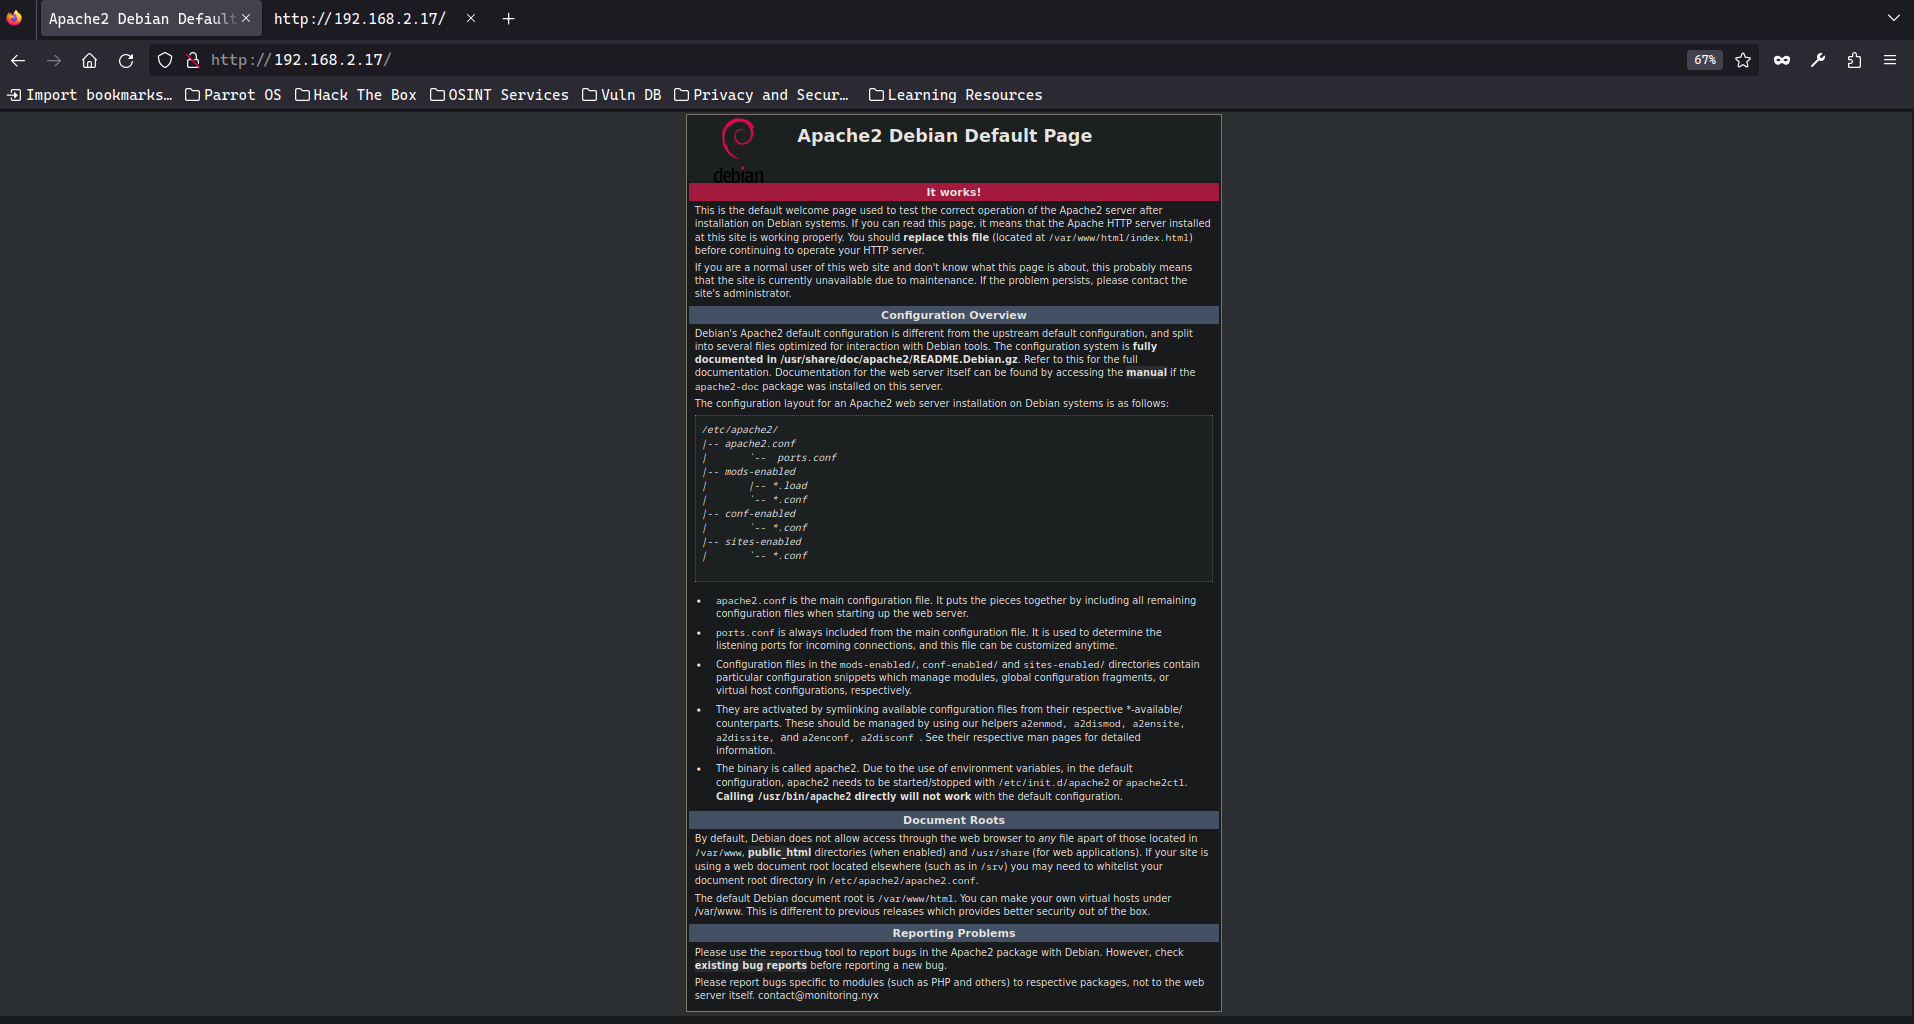Click the Apache2 Debian Default Page heading

tap(944, 136)
